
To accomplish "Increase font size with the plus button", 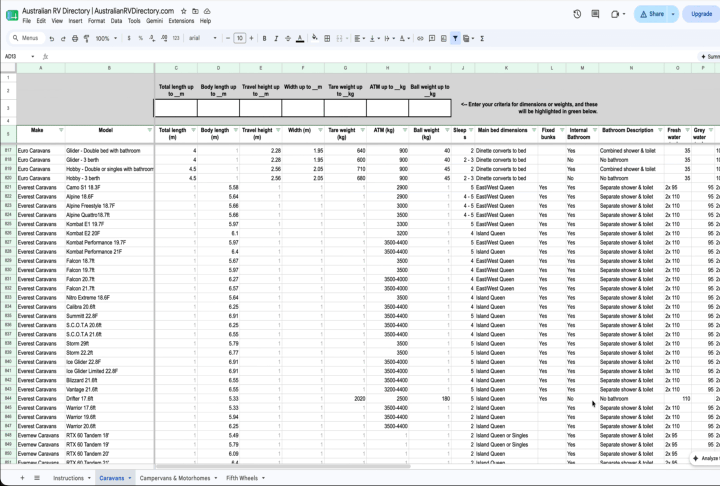I will (x=251, y=38).
